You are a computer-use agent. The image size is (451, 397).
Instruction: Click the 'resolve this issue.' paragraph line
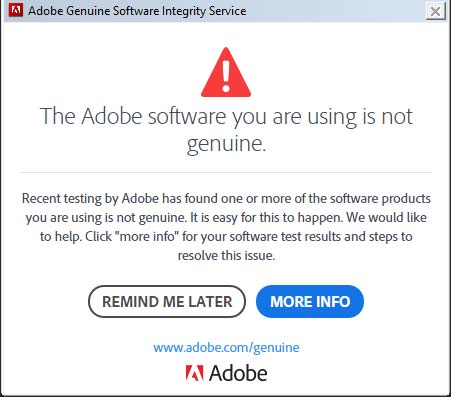226,256
